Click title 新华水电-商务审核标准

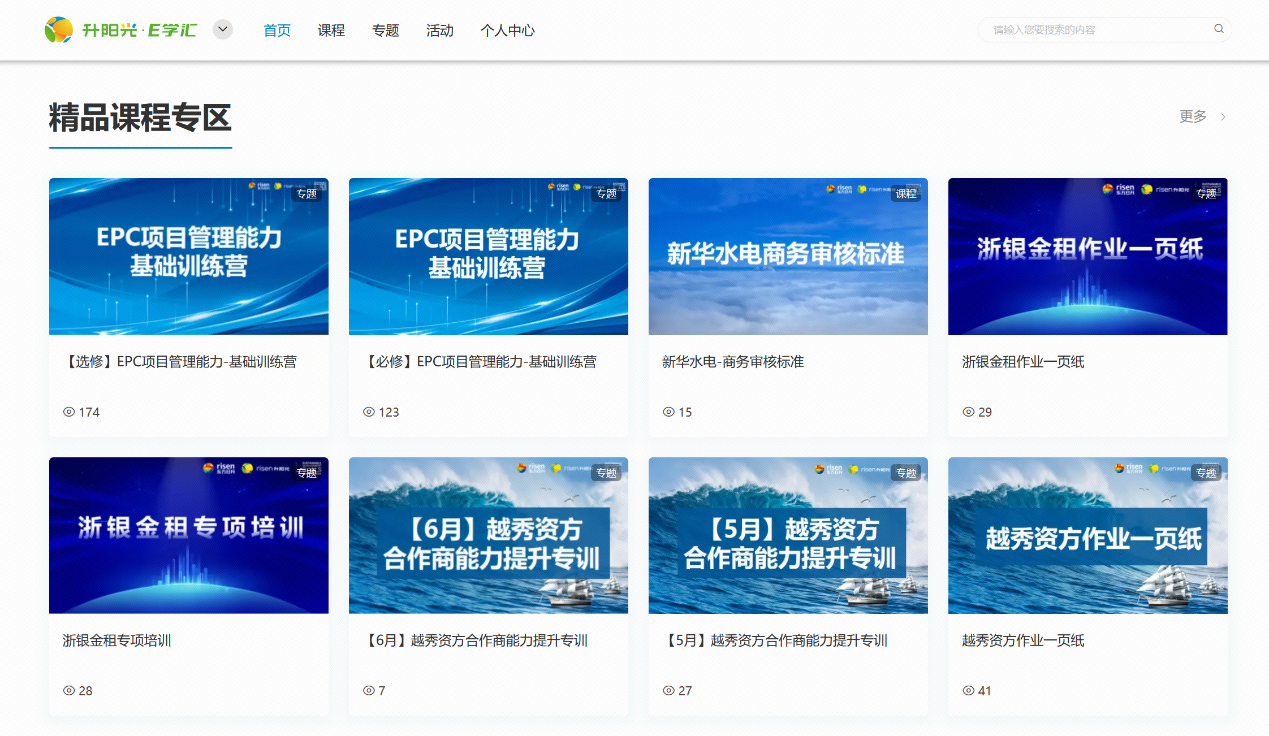pyautogui.click(x=733, y=362)
